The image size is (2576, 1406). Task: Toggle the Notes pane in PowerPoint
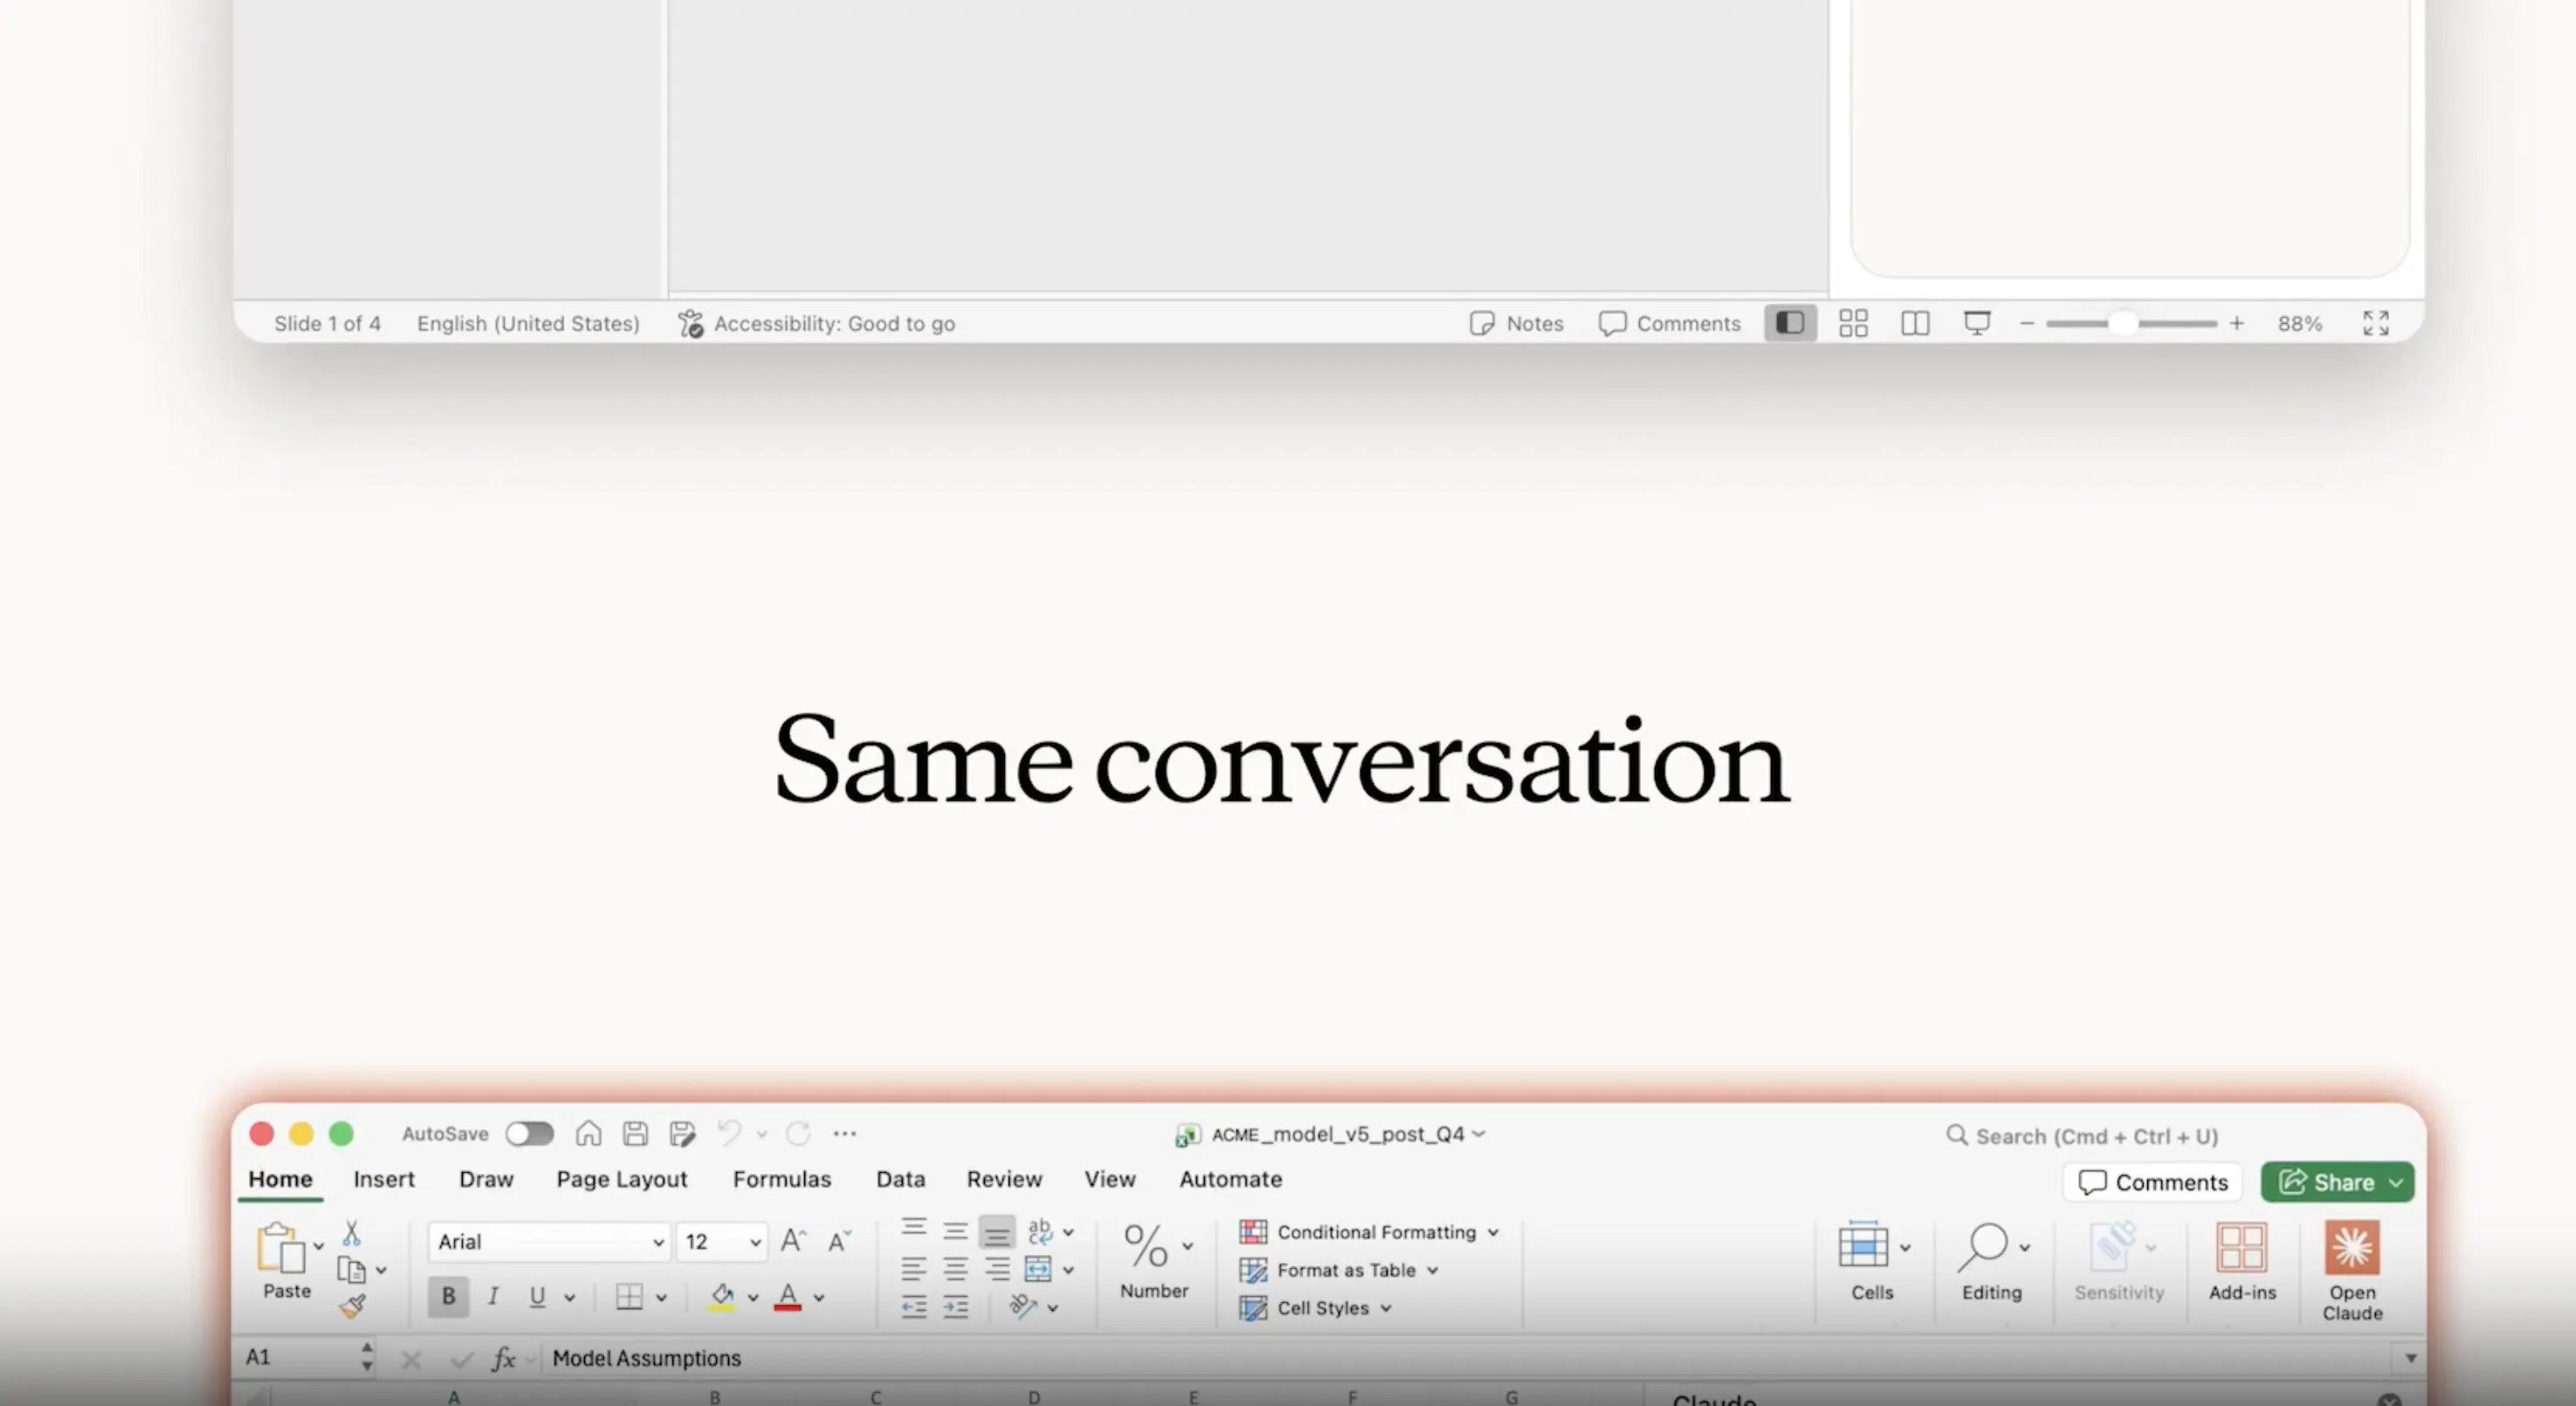coord(1516,323)
